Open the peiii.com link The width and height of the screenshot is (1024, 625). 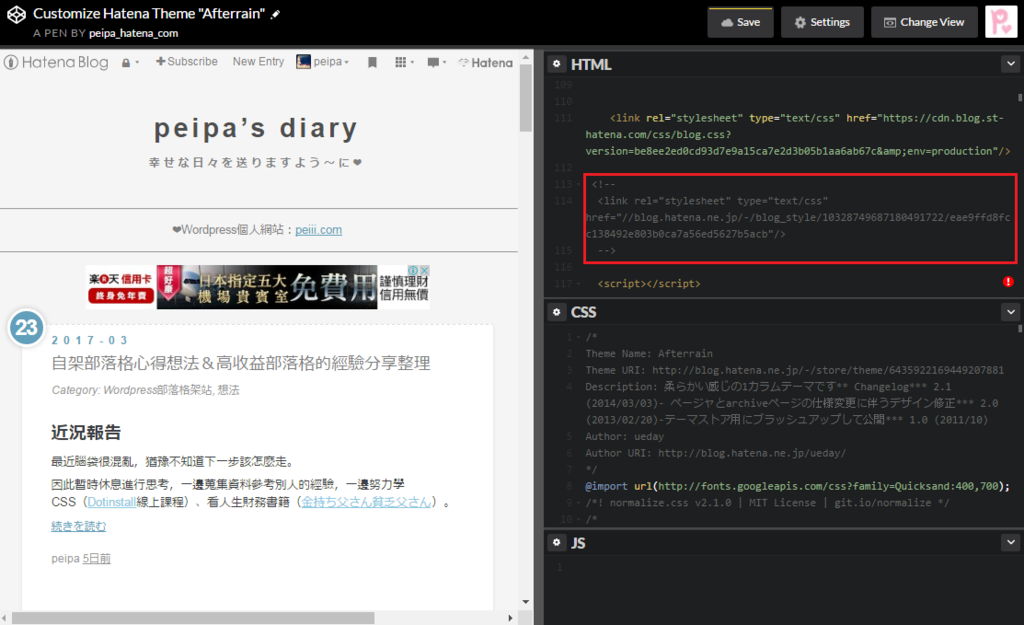[x=318, y=230]
